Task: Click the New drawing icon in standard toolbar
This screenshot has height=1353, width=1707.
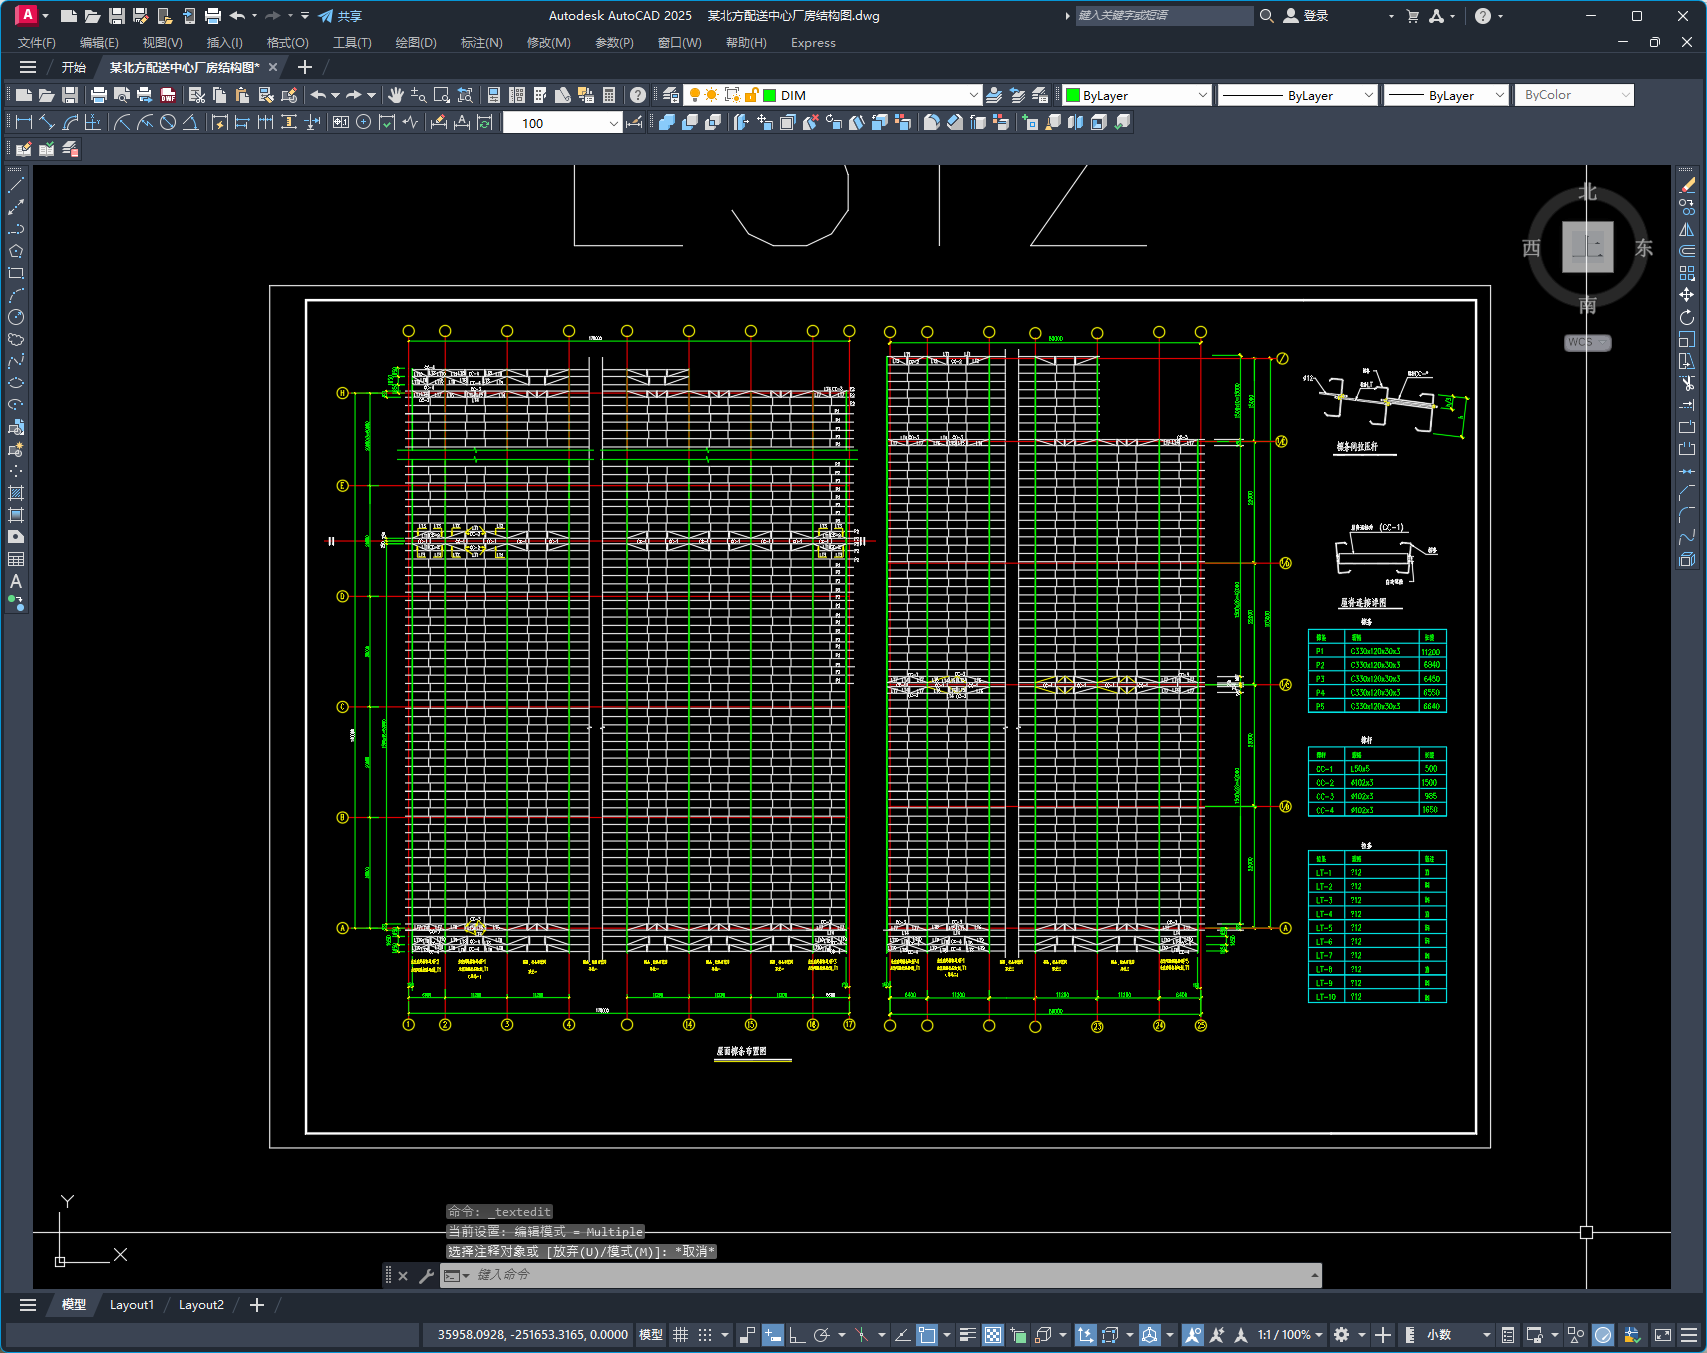Action: pyautogui.click(x=24, y=95)
